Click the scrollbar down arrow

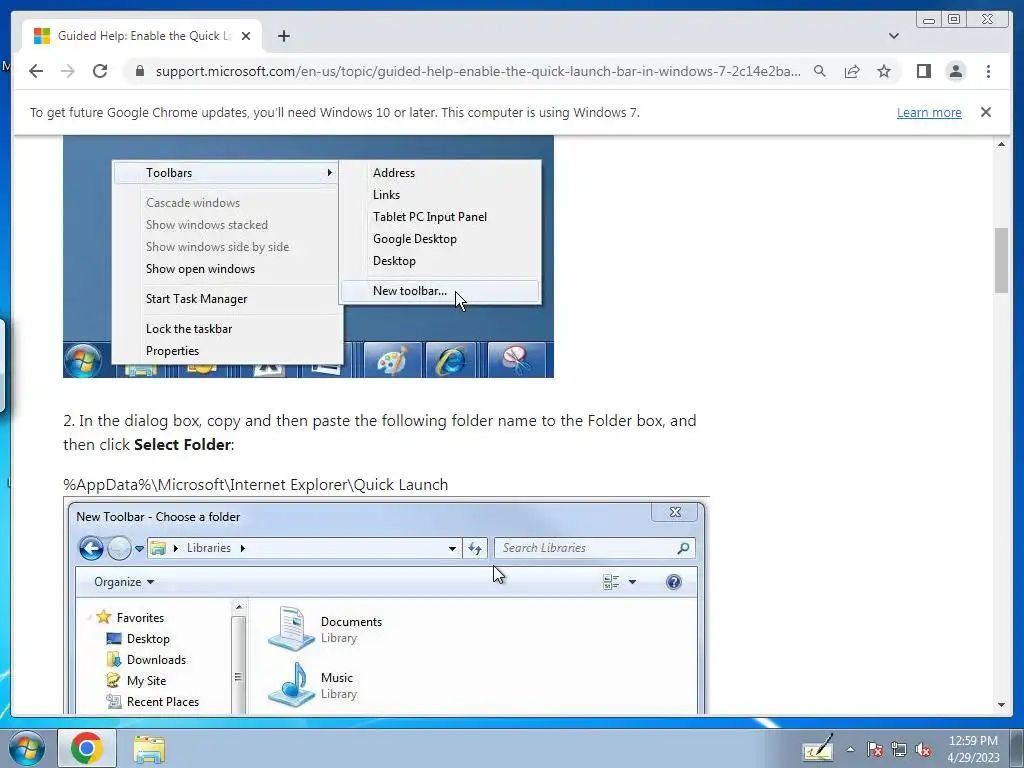1001,705
